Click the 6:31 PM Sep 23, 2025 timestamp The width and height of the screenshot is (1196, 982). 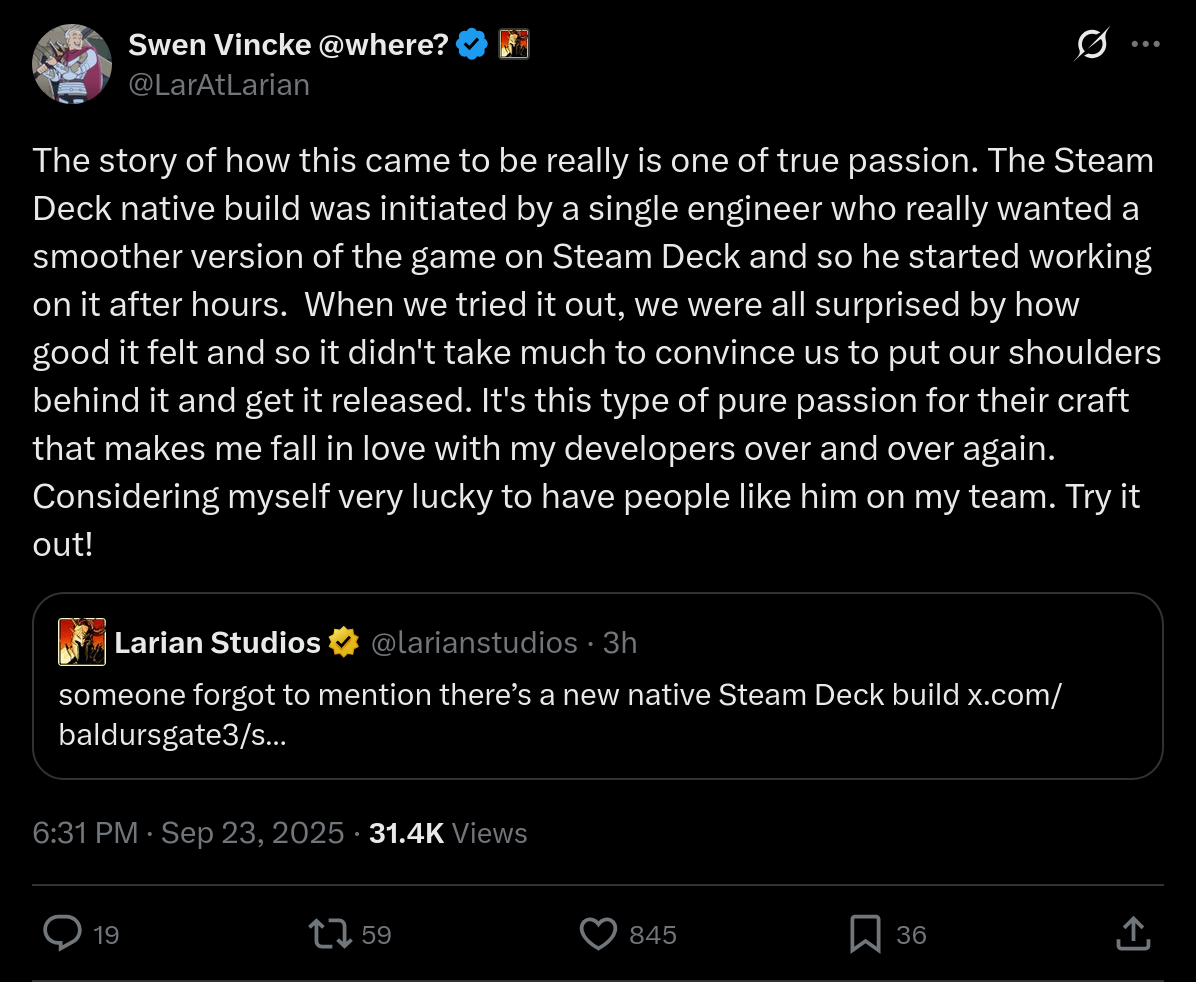[188, 833]
